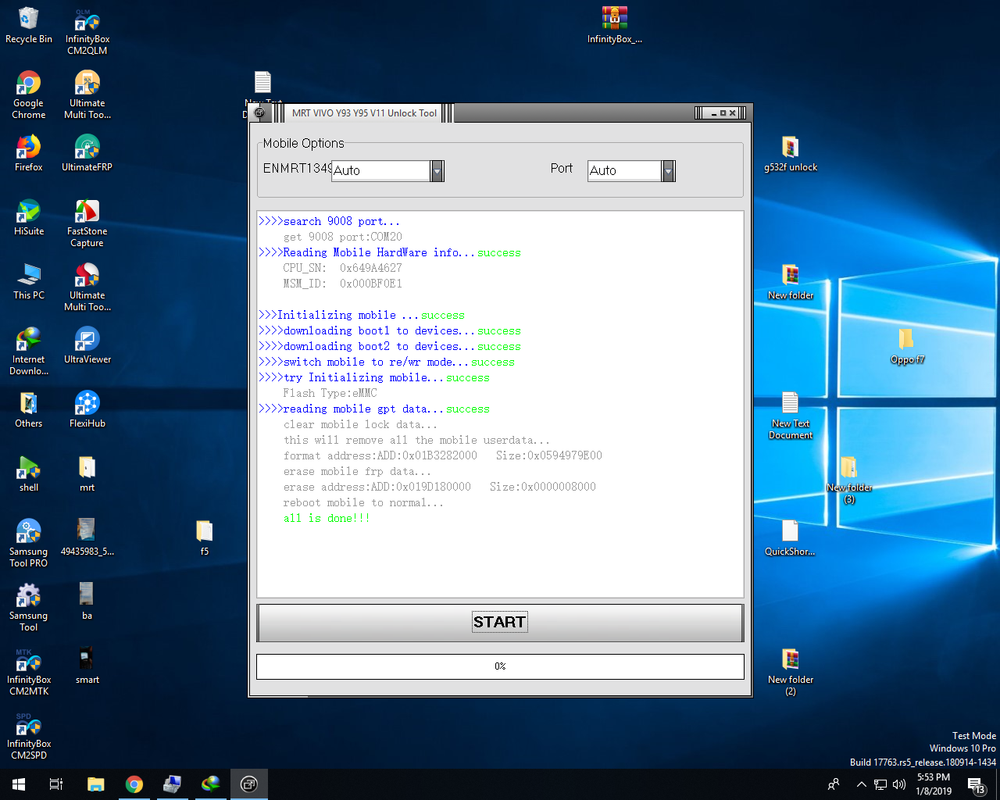Open InfinityBox CM2QLM desktop icon
The height and width of the screenshot is (800, 1000).
[87, 22]
